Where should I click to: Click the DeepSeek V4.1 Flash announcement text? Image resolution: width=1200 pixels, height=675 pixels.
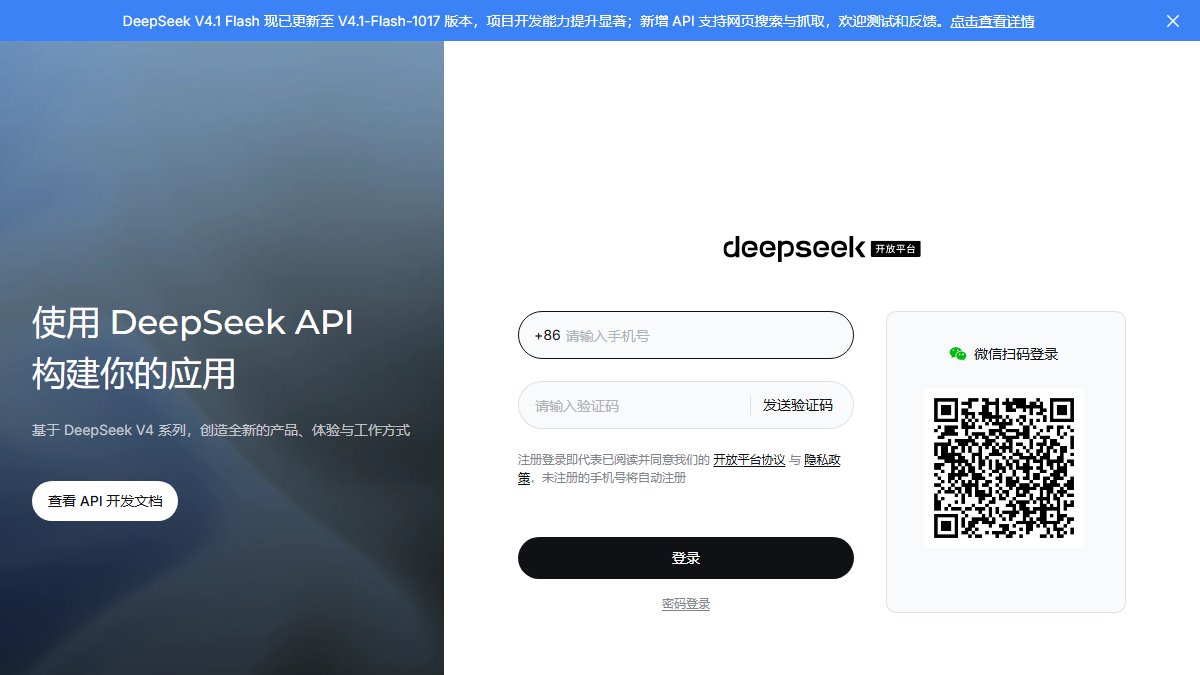tap(534, 21)
